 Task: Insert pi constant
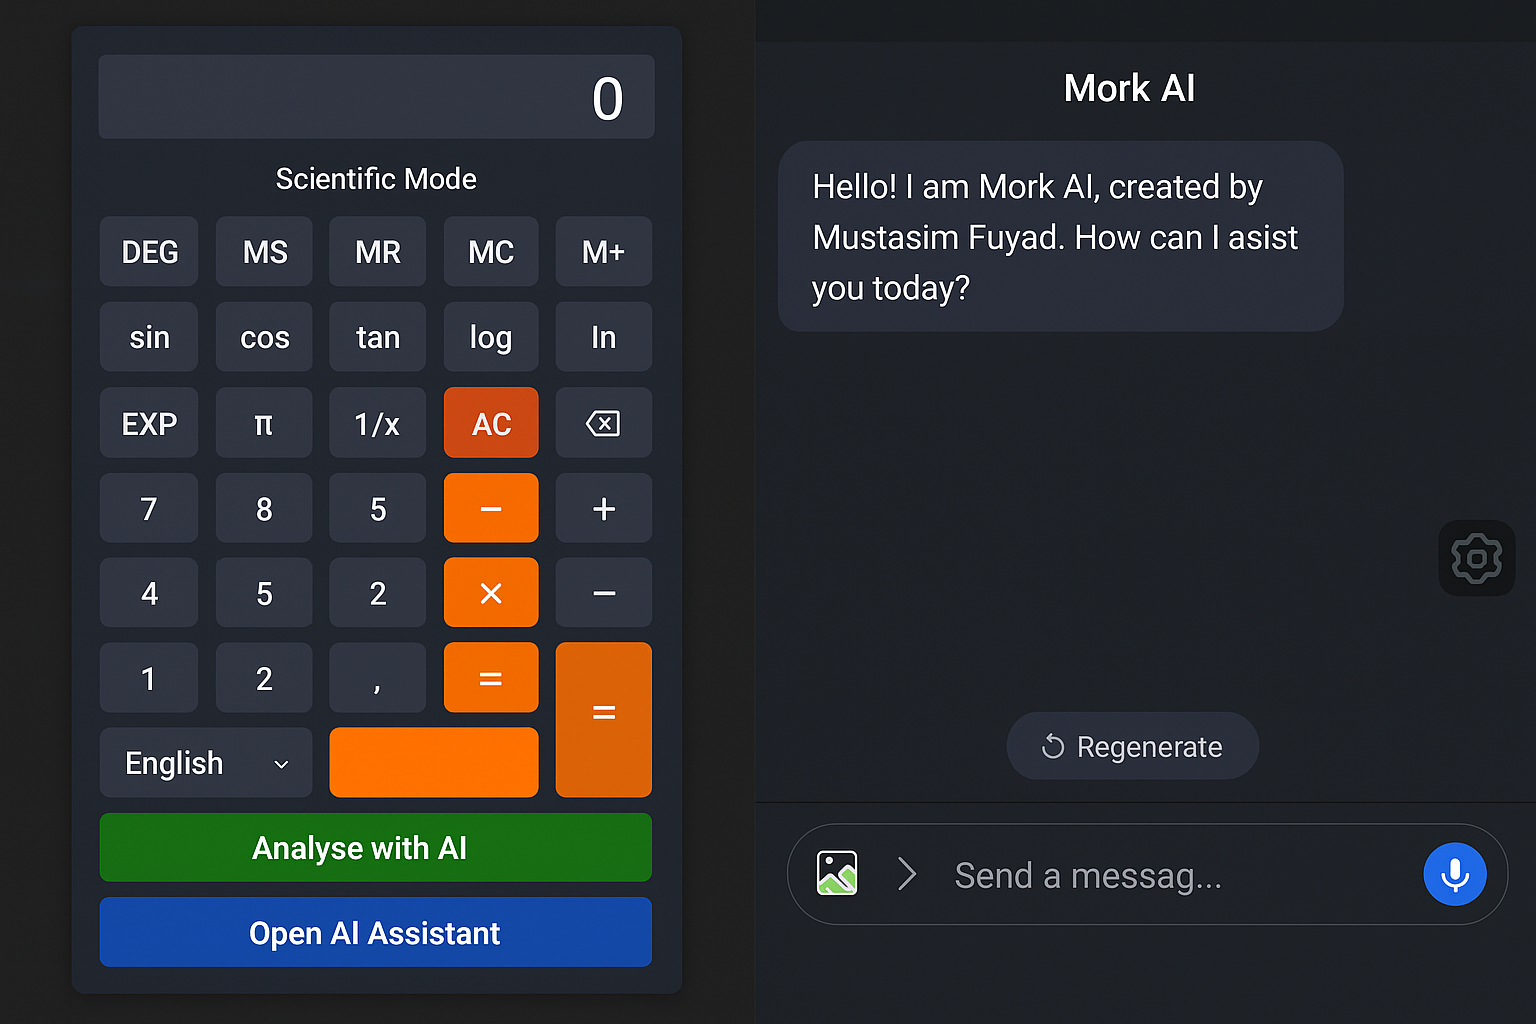tap(264, 423)
